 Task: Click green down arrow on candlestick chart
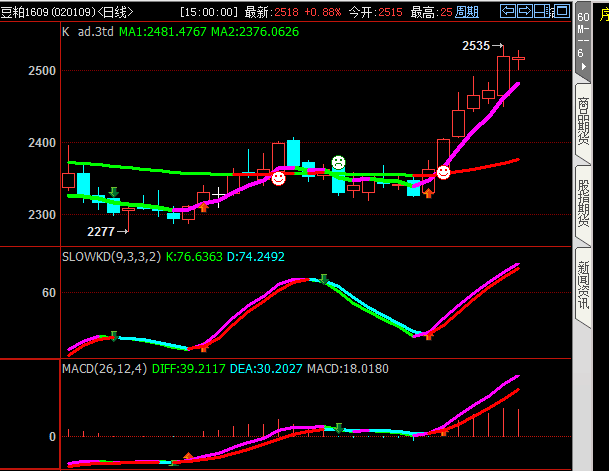[113, 192]
